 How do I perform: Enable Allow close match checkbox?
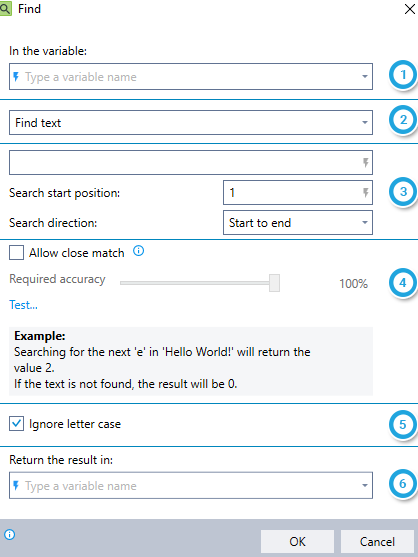coord(16,253)
